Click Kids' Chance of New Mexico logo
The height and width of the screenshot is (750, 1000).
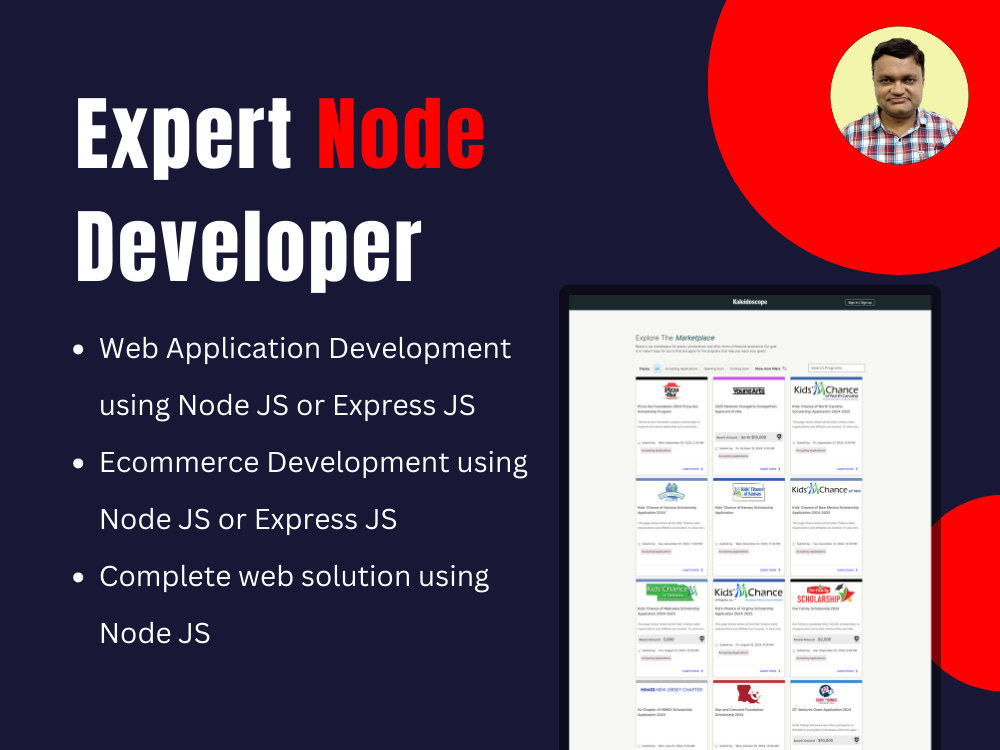(826, 489)
